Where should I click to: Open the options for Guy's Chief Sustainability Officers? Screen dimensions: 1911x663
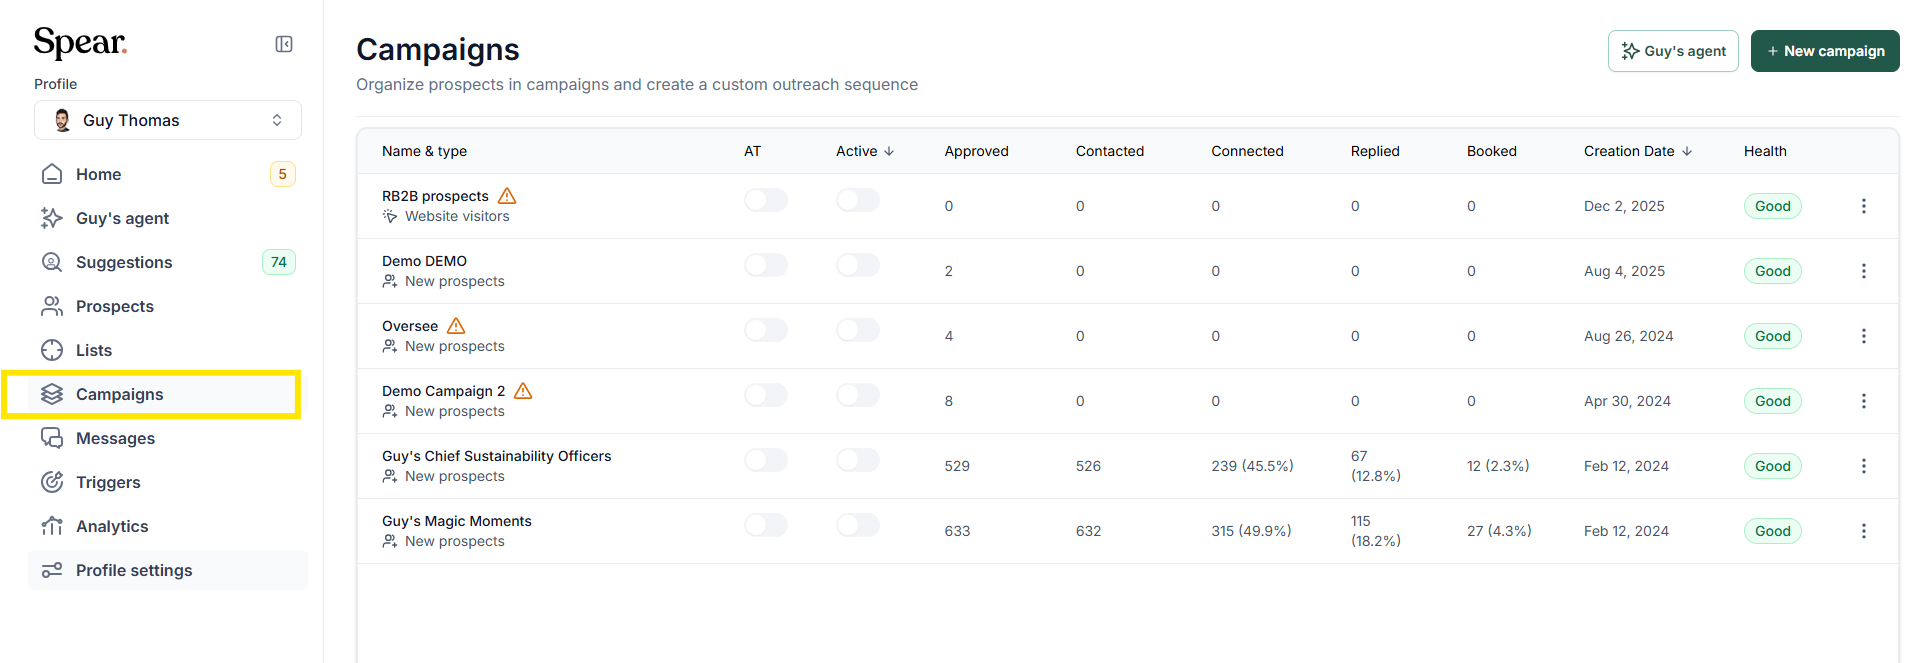[1863, 466]
